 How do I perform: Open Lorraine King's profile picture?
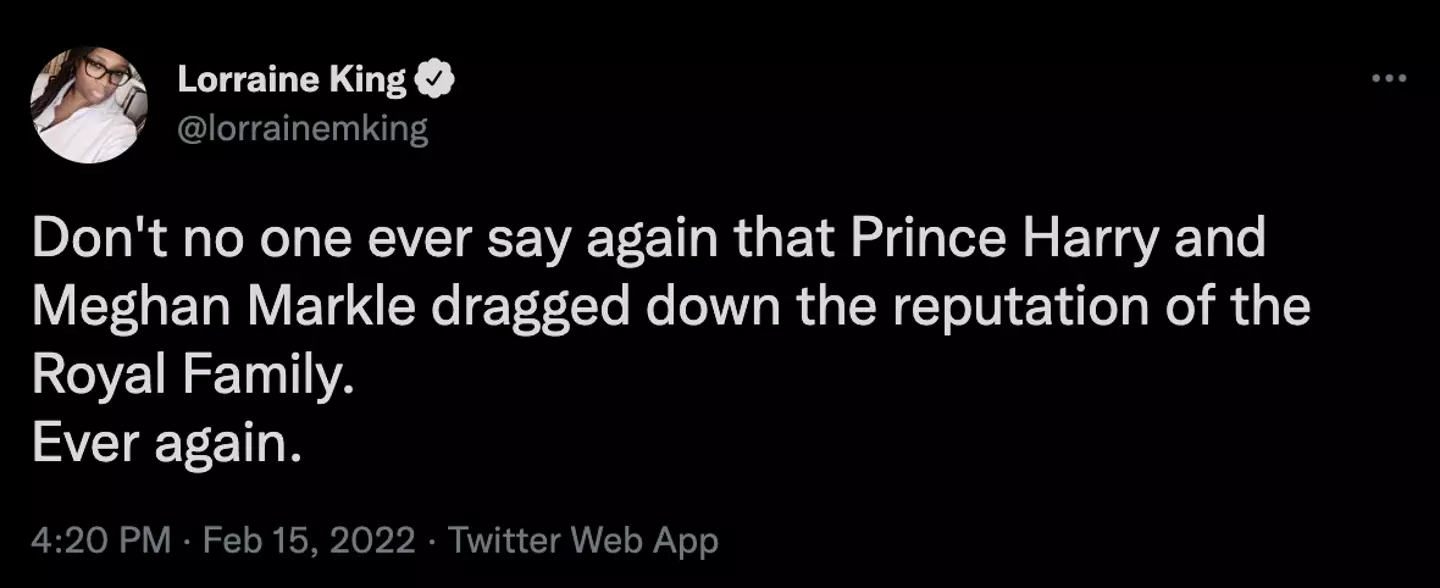coord(89,104)
